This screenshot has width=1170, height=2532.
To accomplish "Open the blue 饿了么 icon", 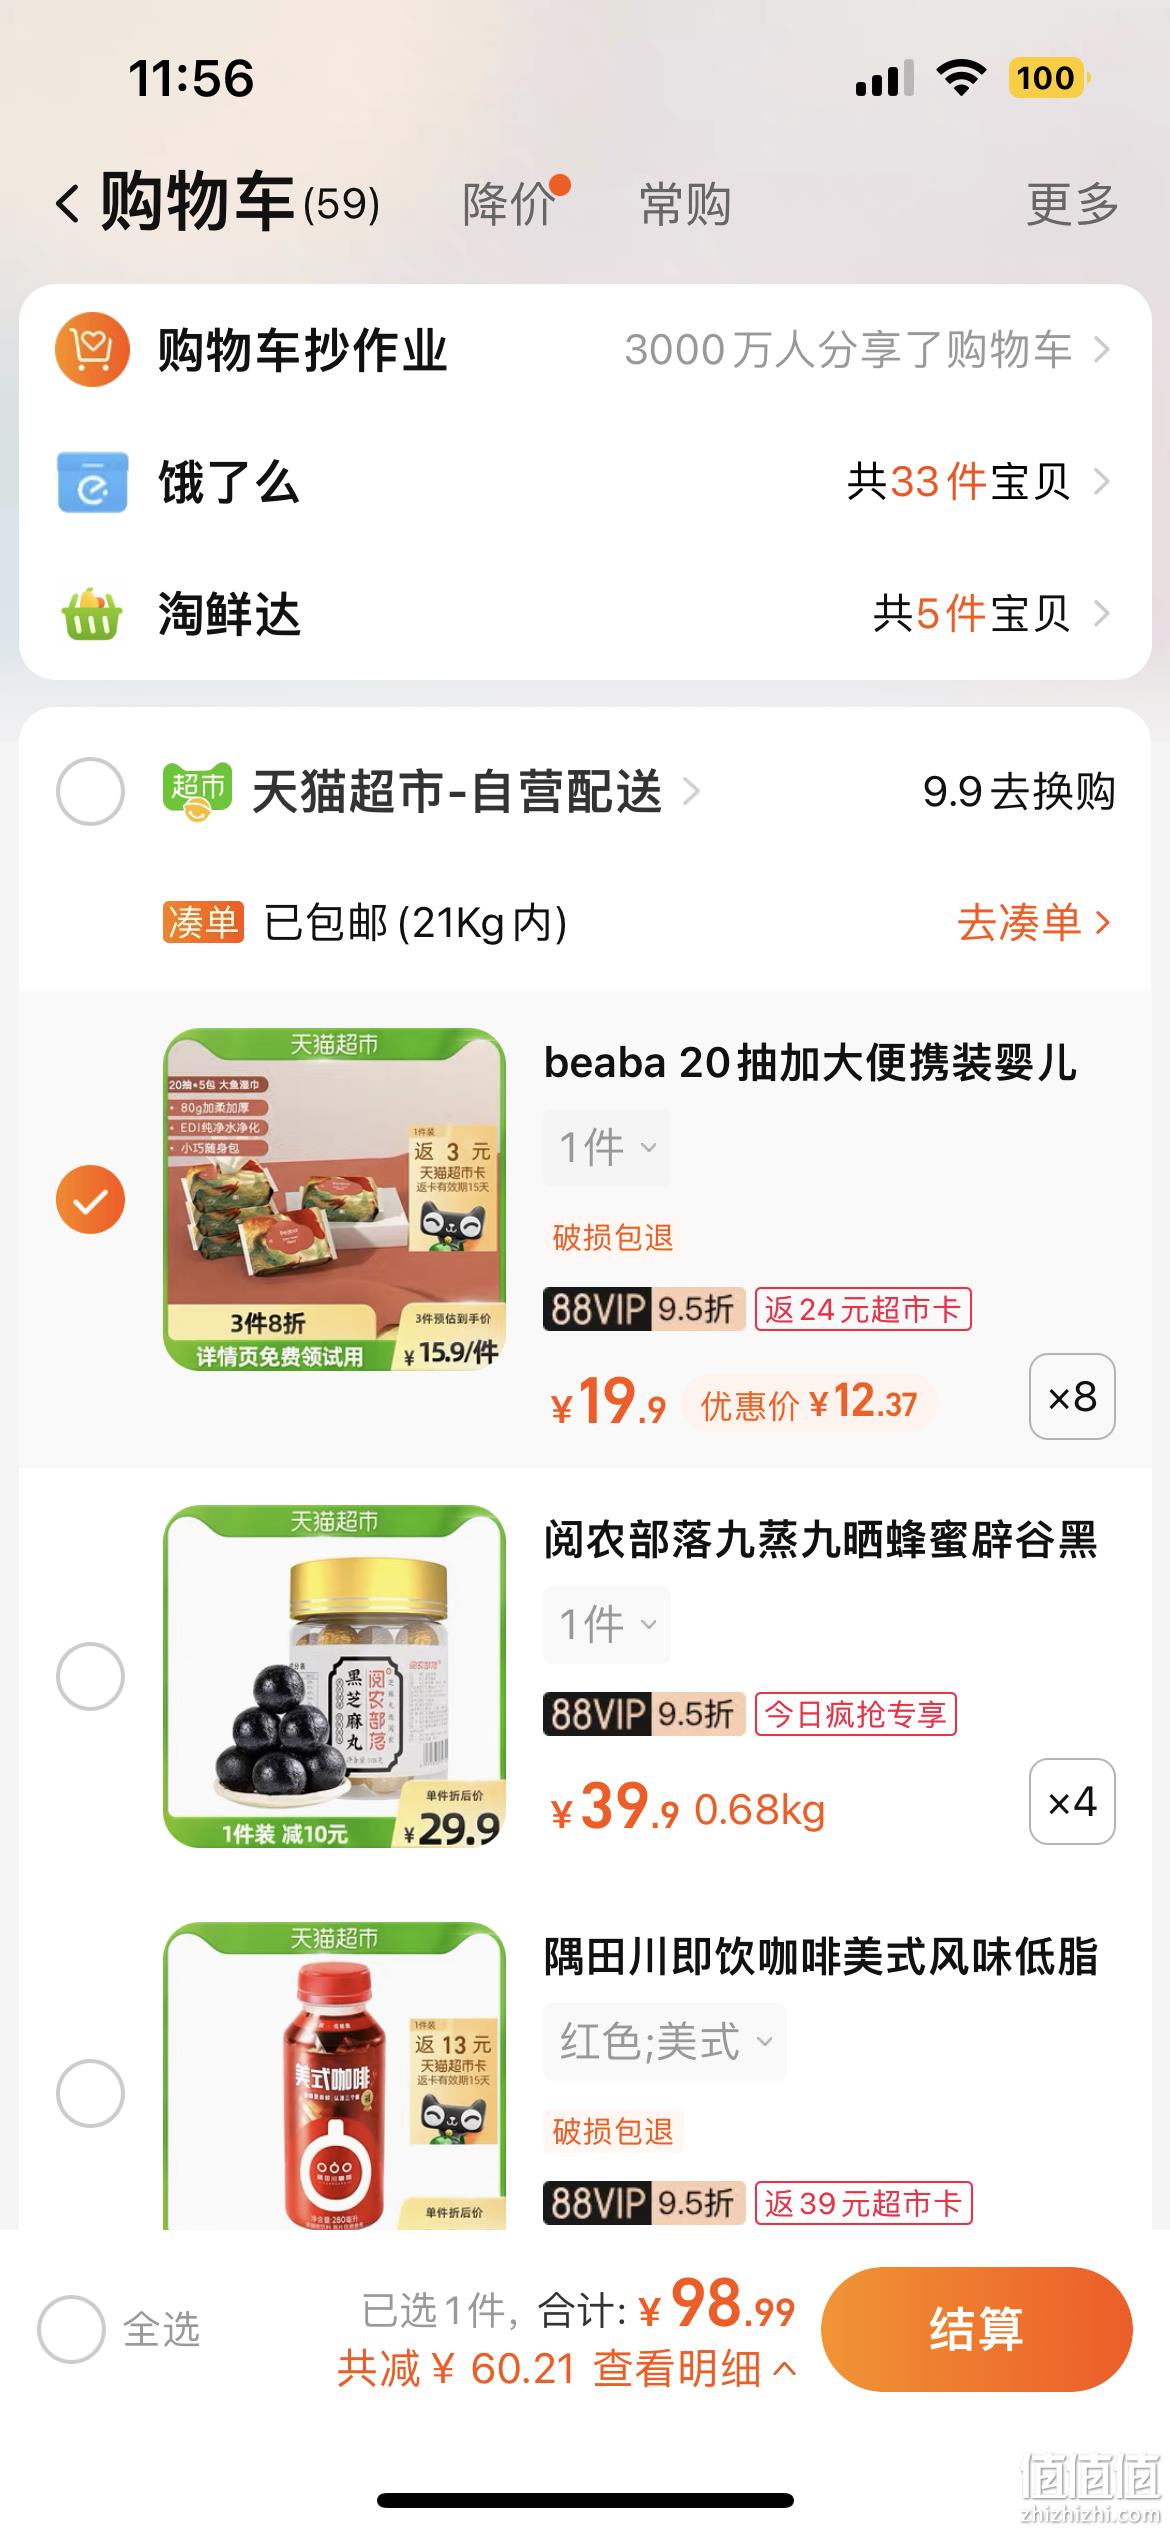I will (x=92, y=482).
